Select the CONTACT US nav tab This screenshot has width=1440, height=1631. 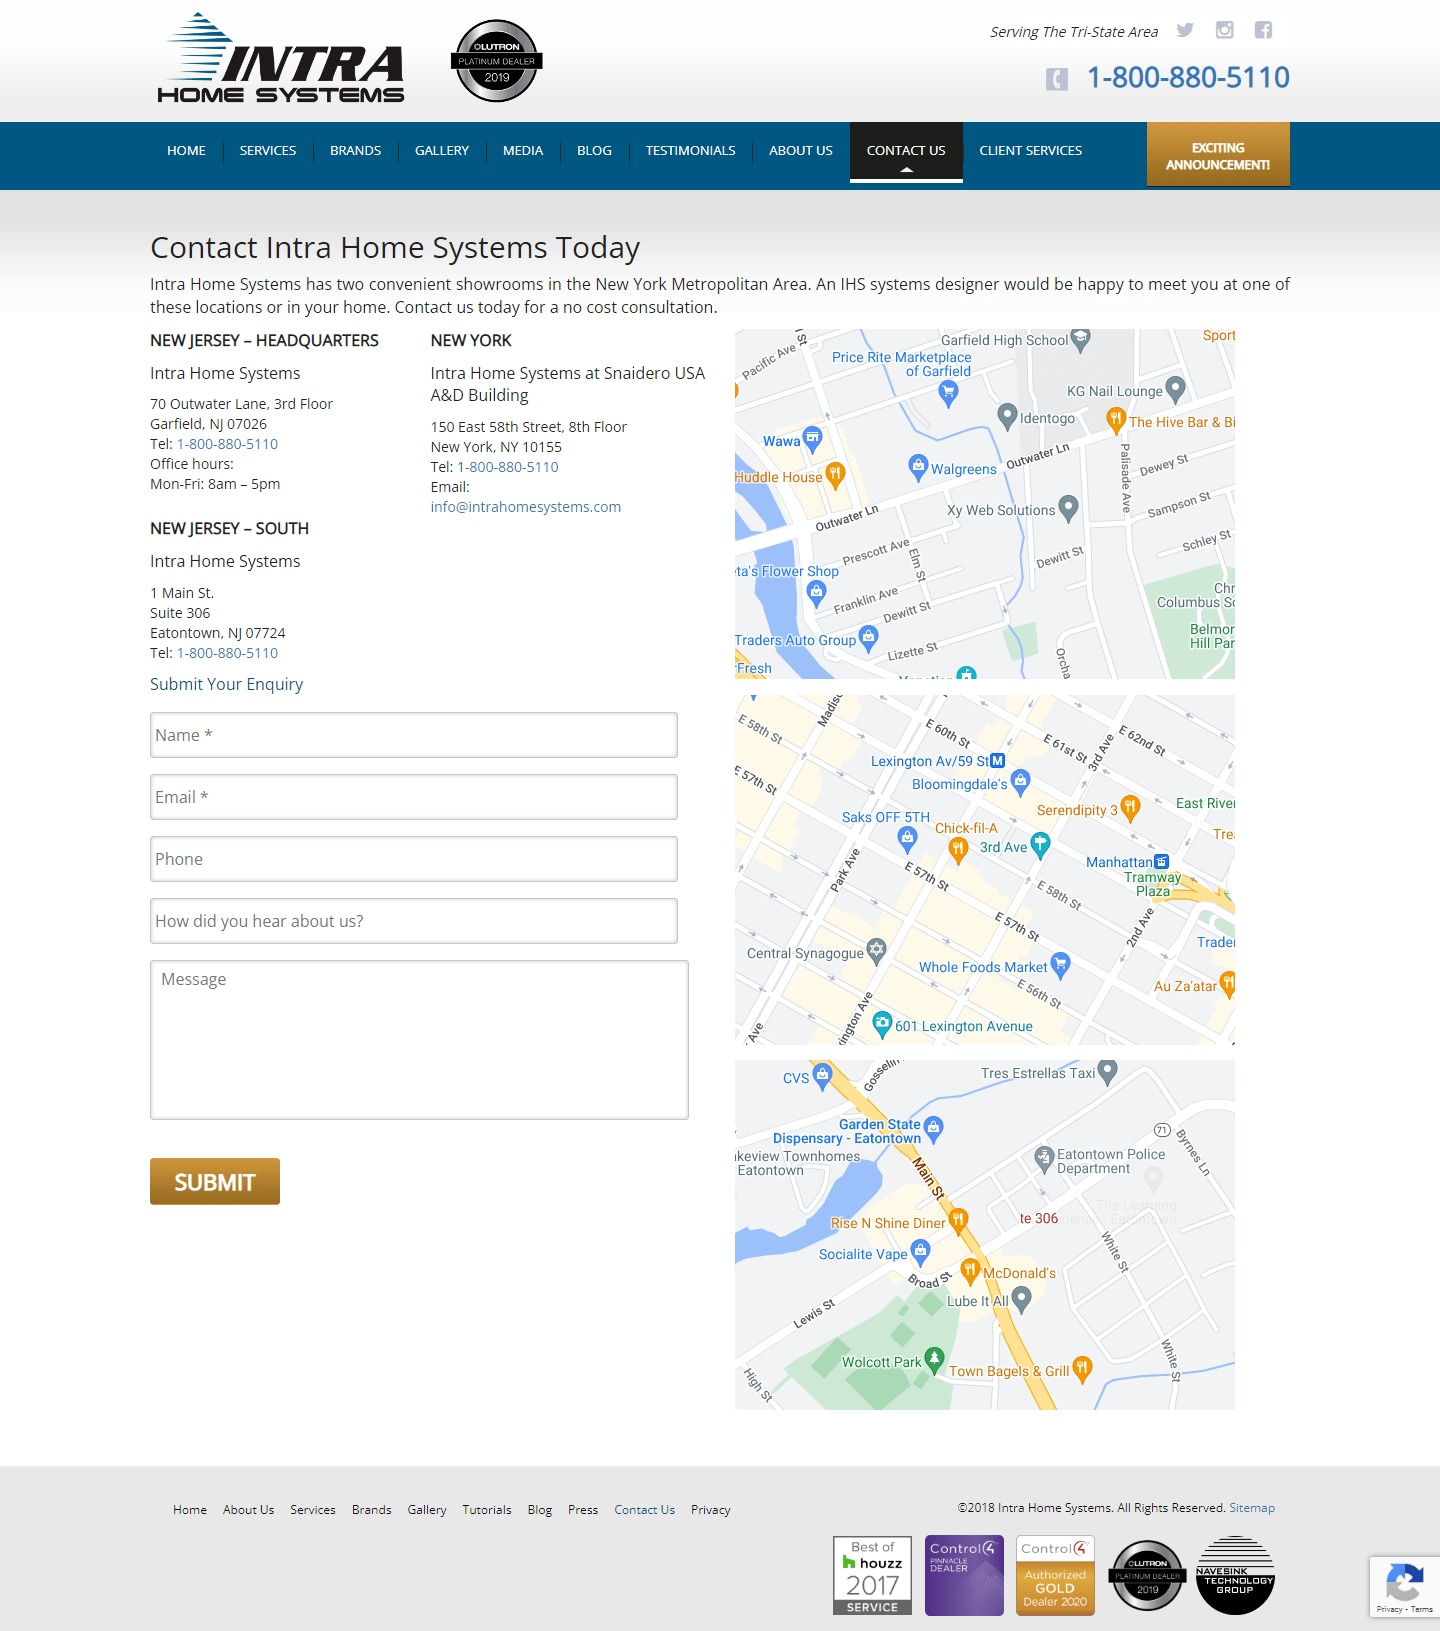pyautogui.click(x=906, y=152)
